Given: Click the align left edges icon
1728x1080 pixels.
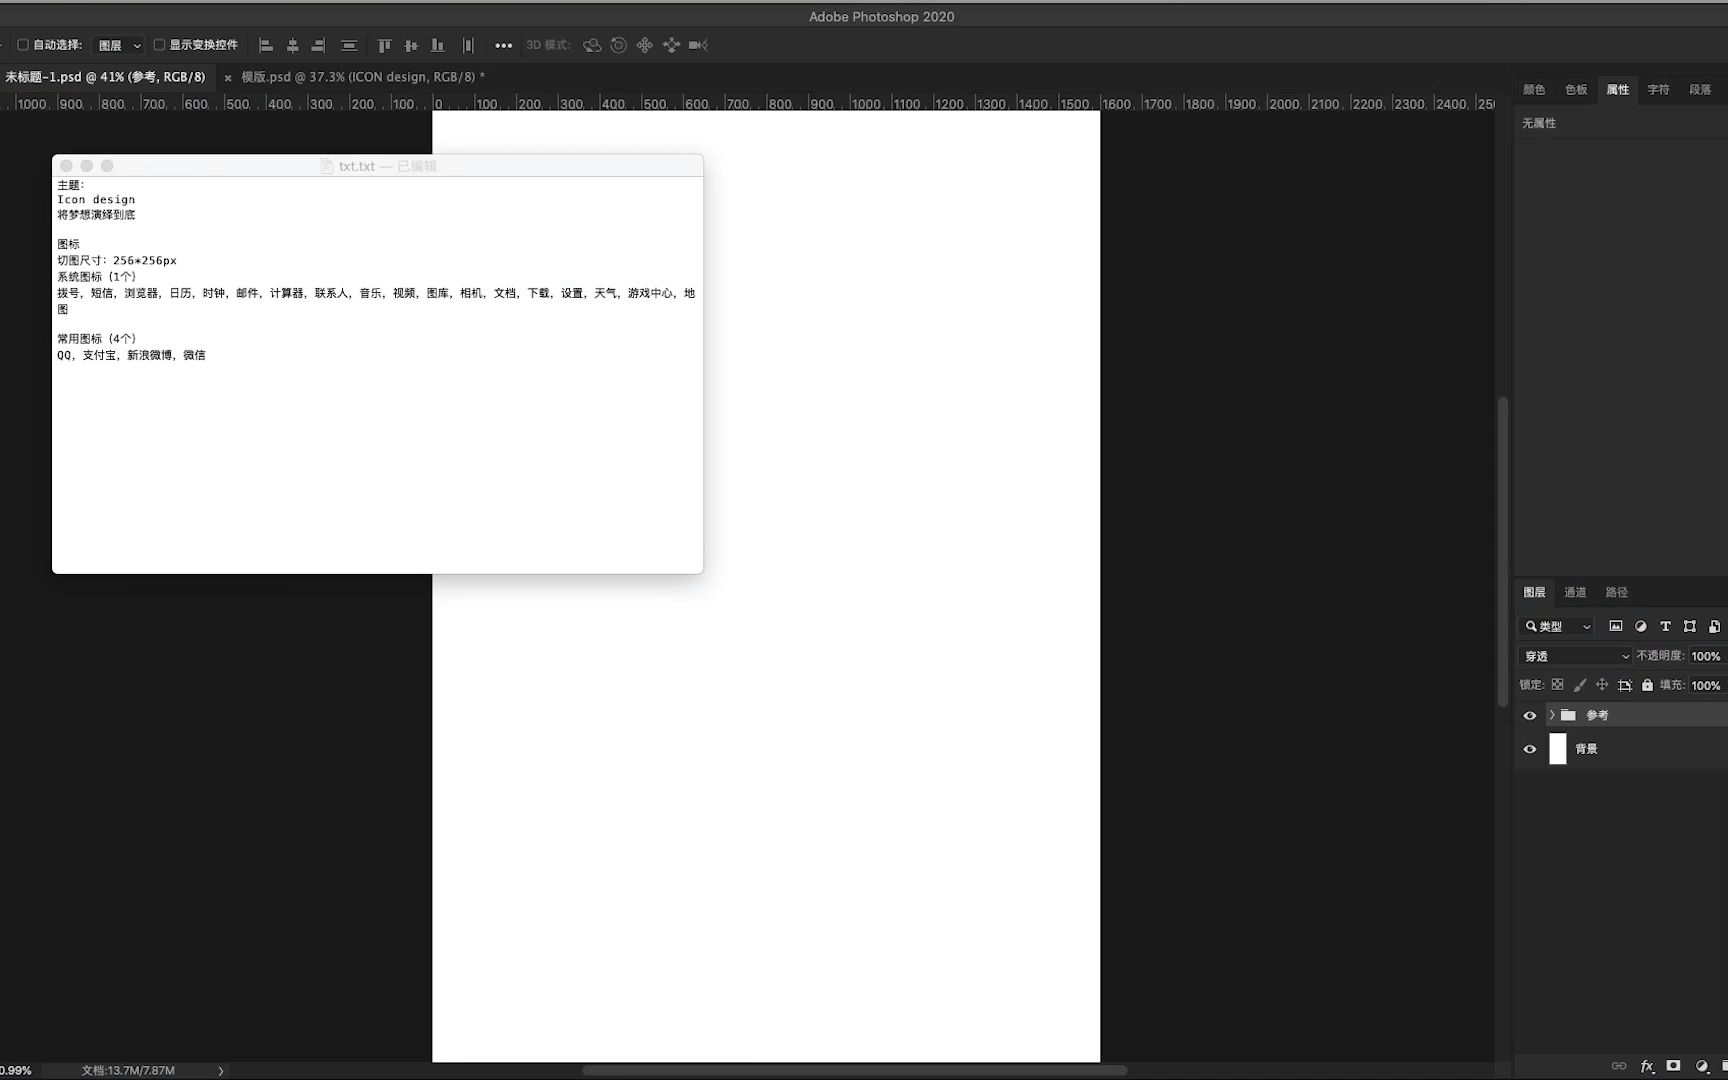Looking at the screenshot, I should [x=266, y=45].
